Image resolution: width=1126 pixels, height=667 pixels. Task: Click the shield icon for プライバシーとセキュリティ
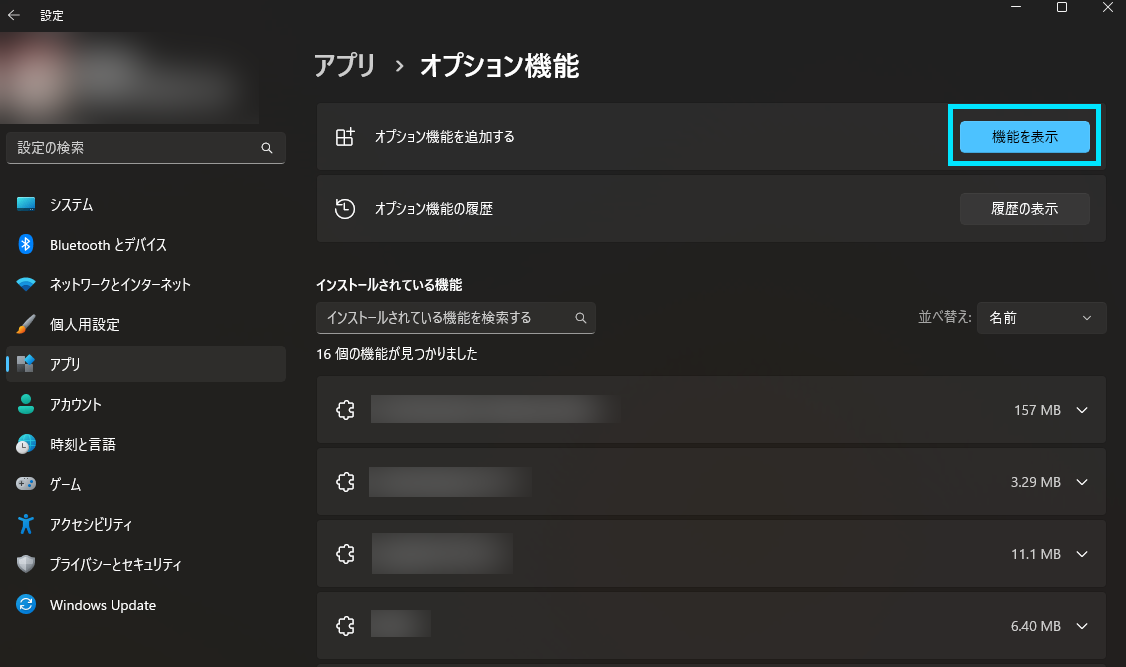point(26,564)
